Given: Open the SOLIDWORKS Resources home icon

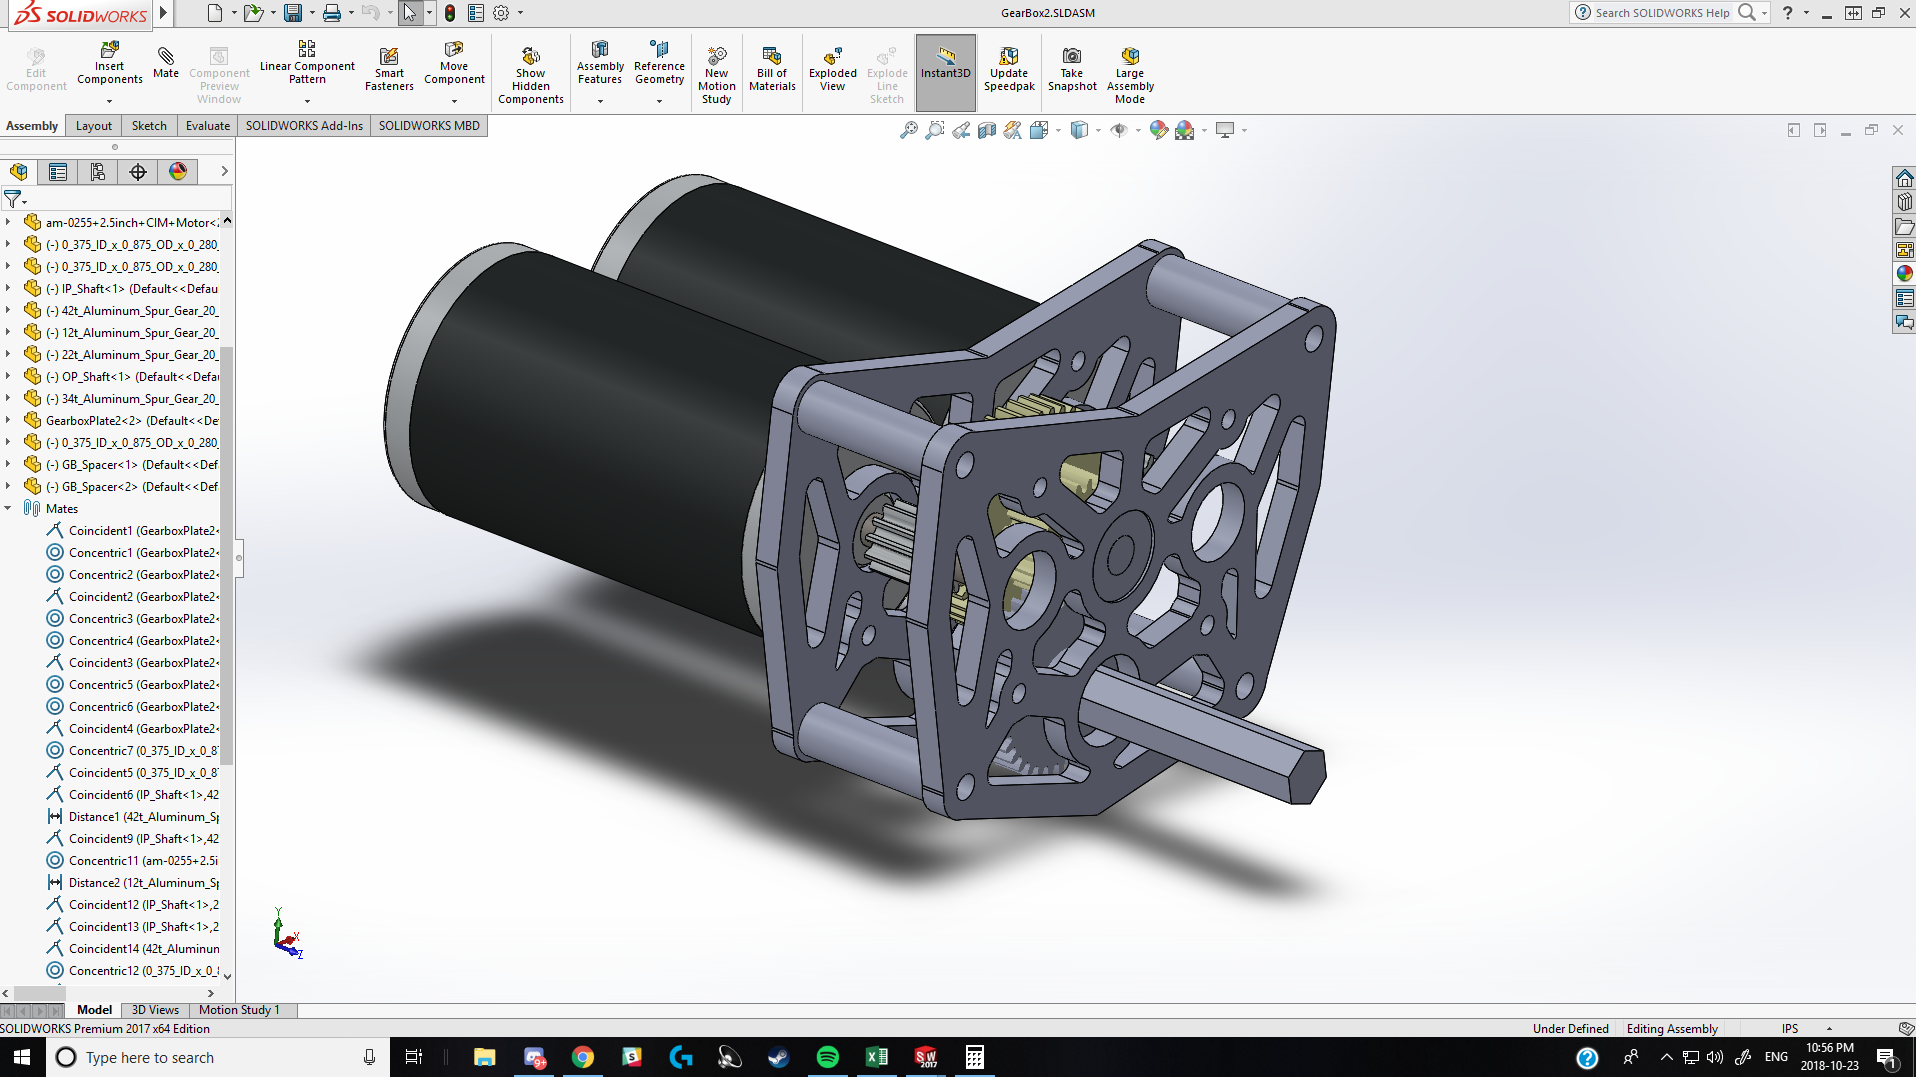Looking at the screenshot, I should (1904, 178).
